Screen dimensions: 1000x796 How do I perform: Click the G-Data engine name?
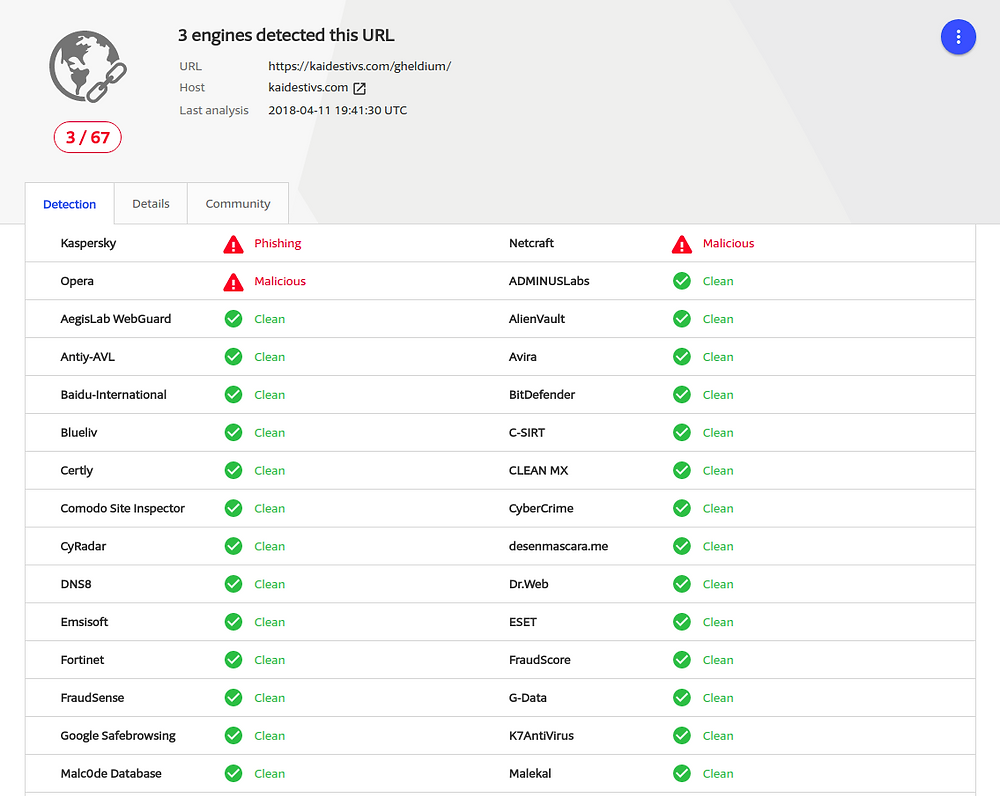[x=527, y=698]
